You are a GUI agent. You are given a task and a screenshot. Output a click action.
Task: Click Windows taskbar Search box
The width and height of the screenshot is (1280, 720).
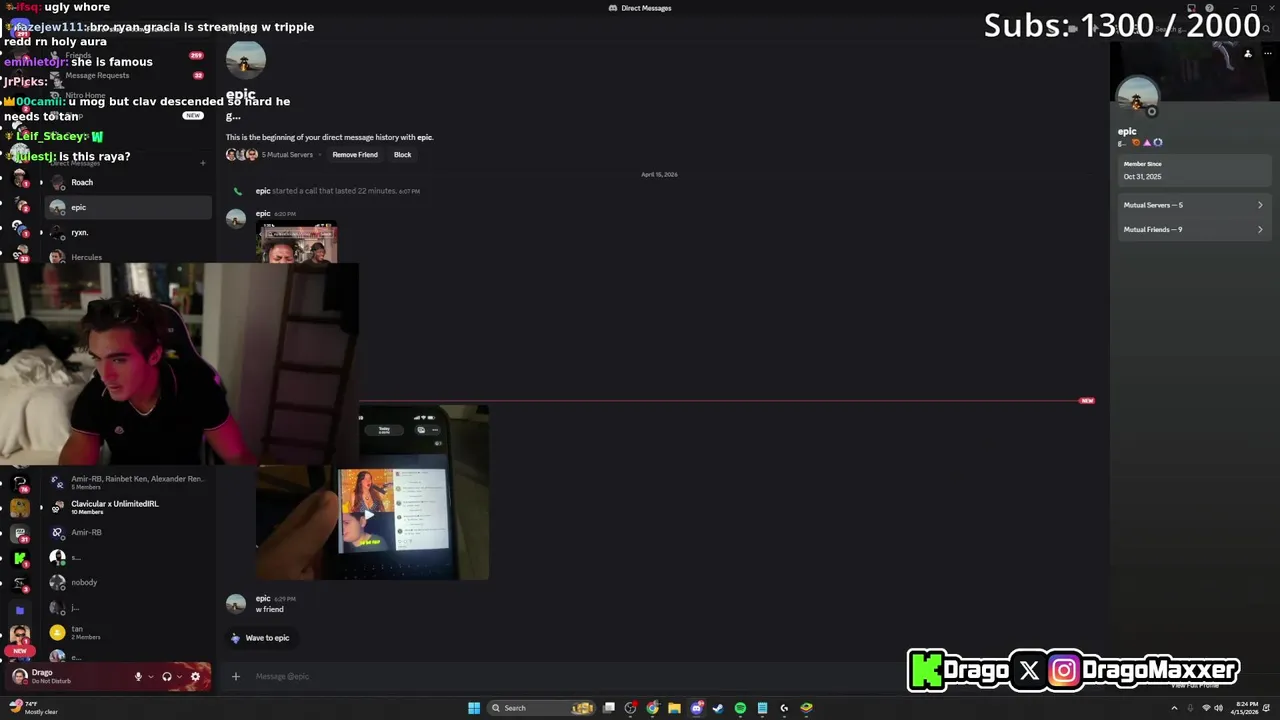(x=542, y=708)
